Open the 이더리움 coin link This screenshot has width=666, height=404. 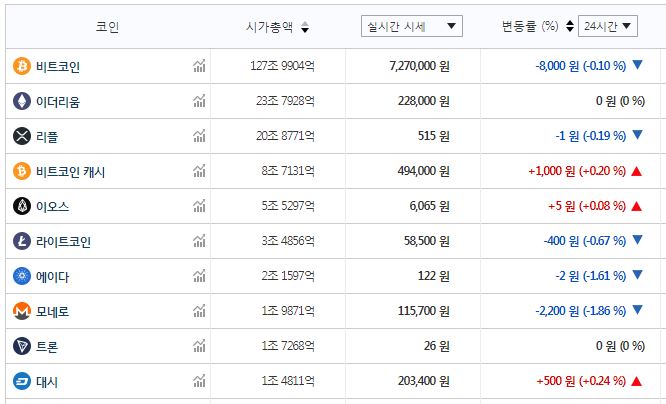(x=57, y=101)
